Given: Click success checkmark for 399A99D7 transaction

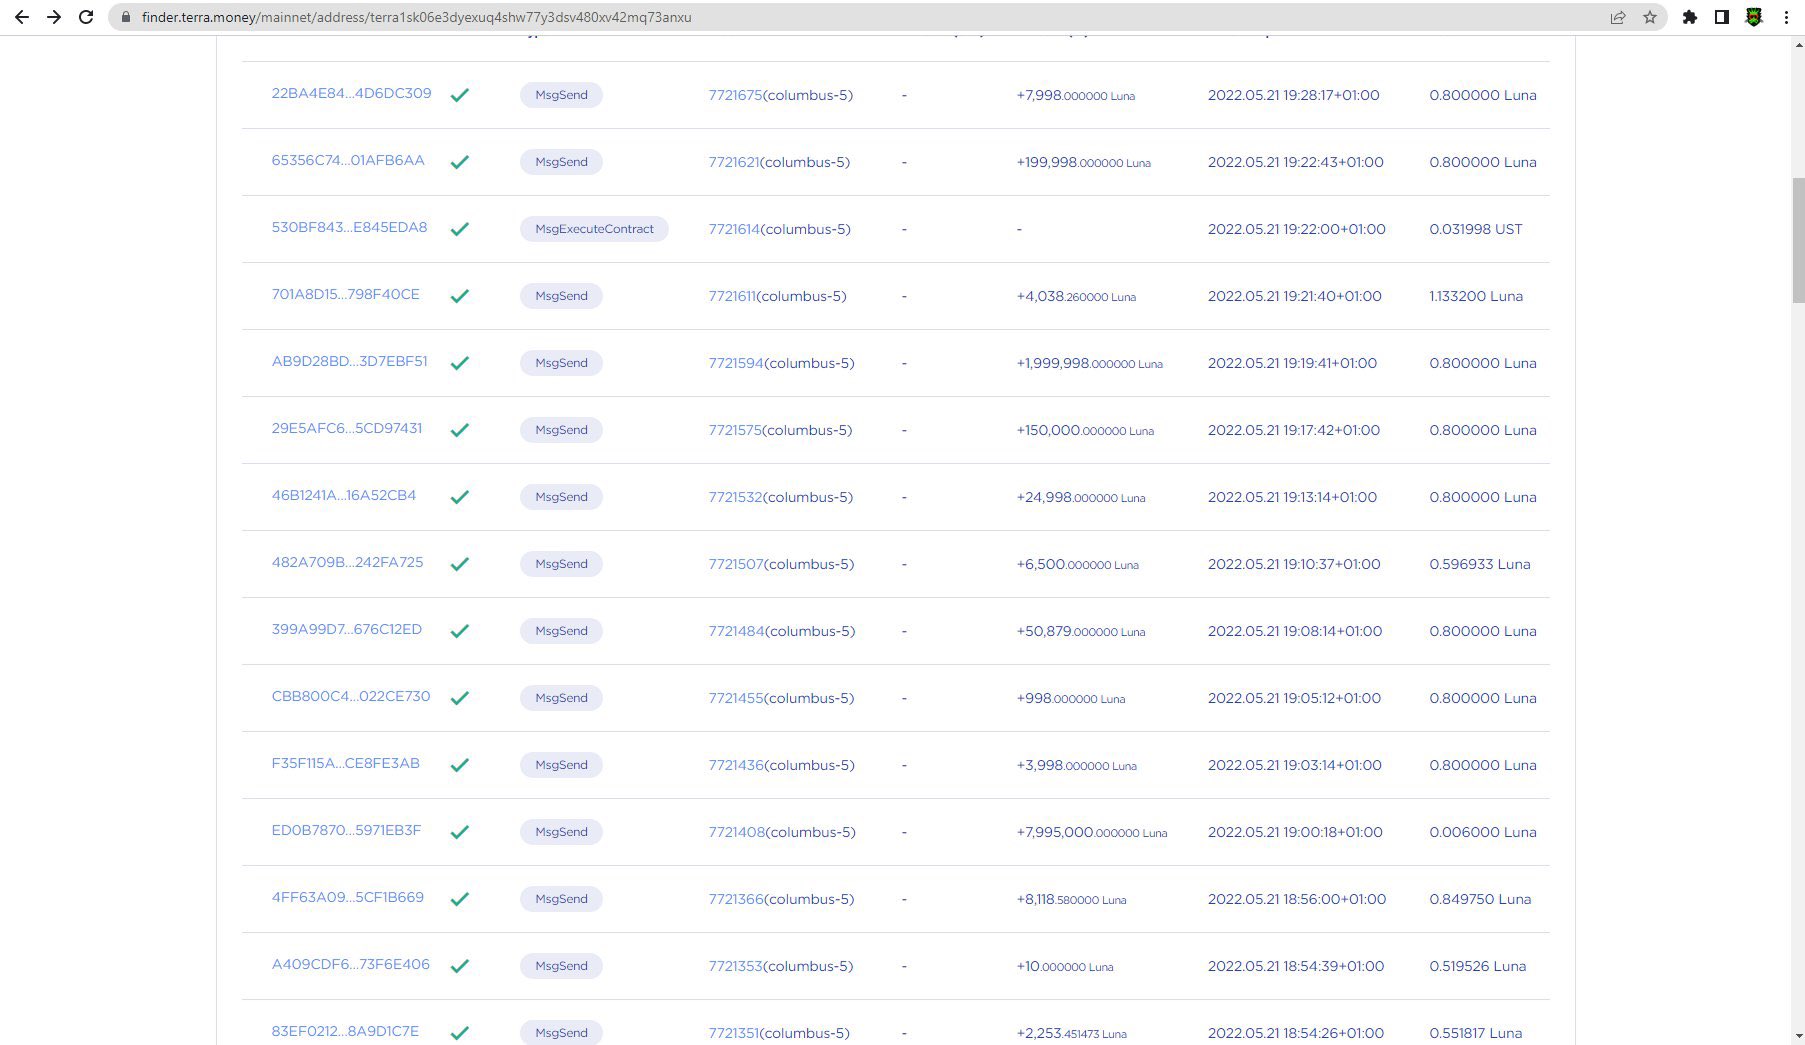Looking at the screenshot, I should [x=460, y=631].
